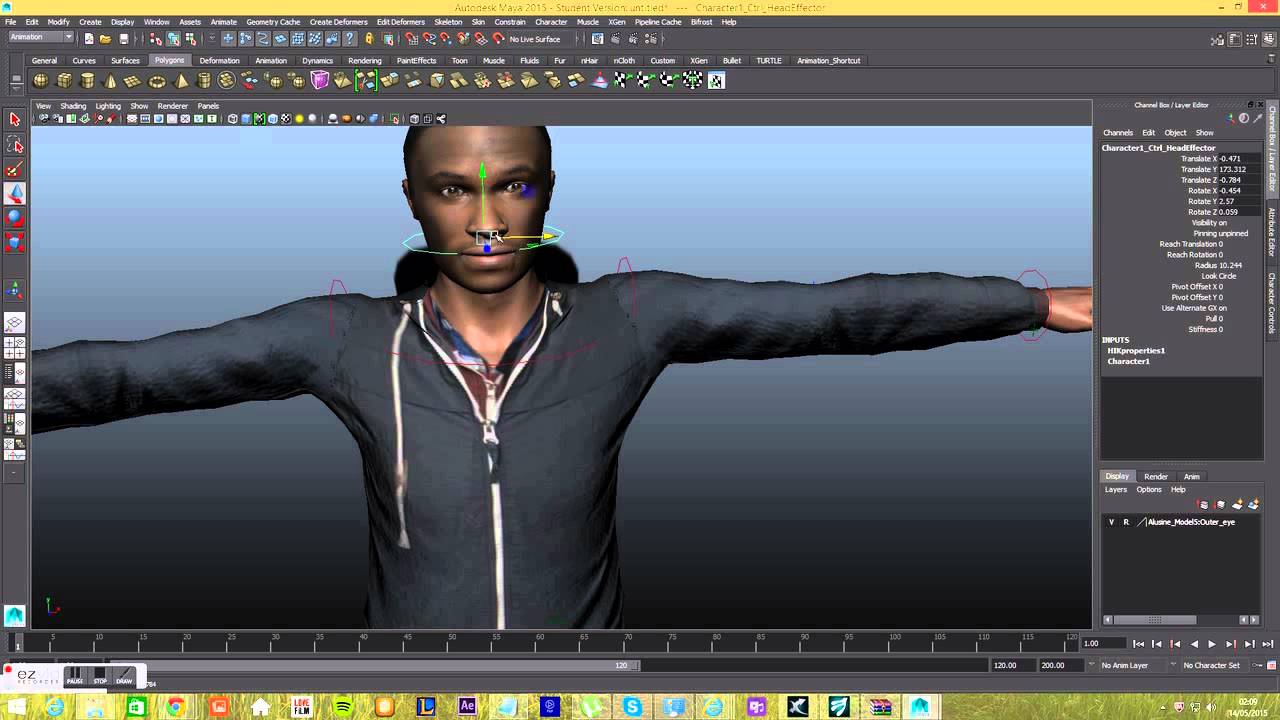The width and height of the screenshot is (1280, 720).
Task: Click frame 60 on the time slider
Action: 541,644
